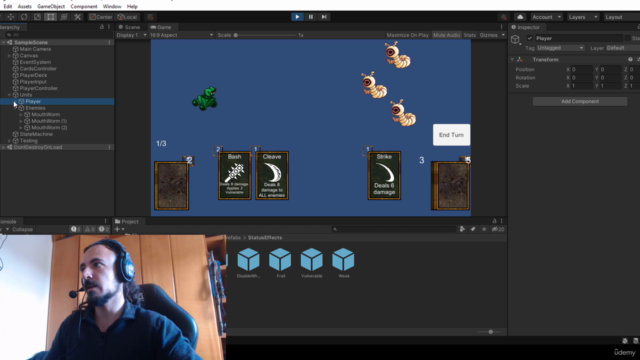Switch to the Scene tab

click(x=129, y=27)
